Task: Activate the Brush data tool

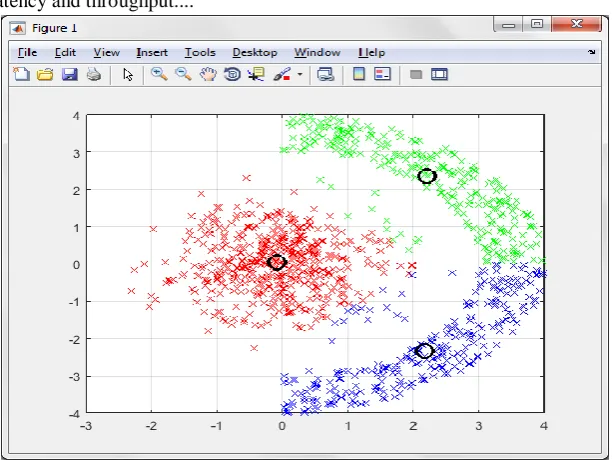Action: click(x=282, y=74)
